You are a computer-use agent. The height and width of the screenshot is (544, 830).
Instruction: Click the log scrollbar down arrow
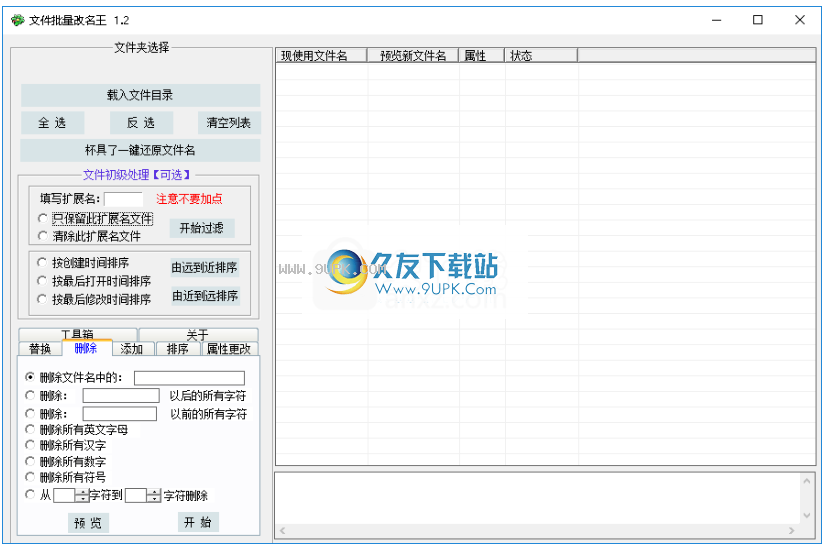807,515
